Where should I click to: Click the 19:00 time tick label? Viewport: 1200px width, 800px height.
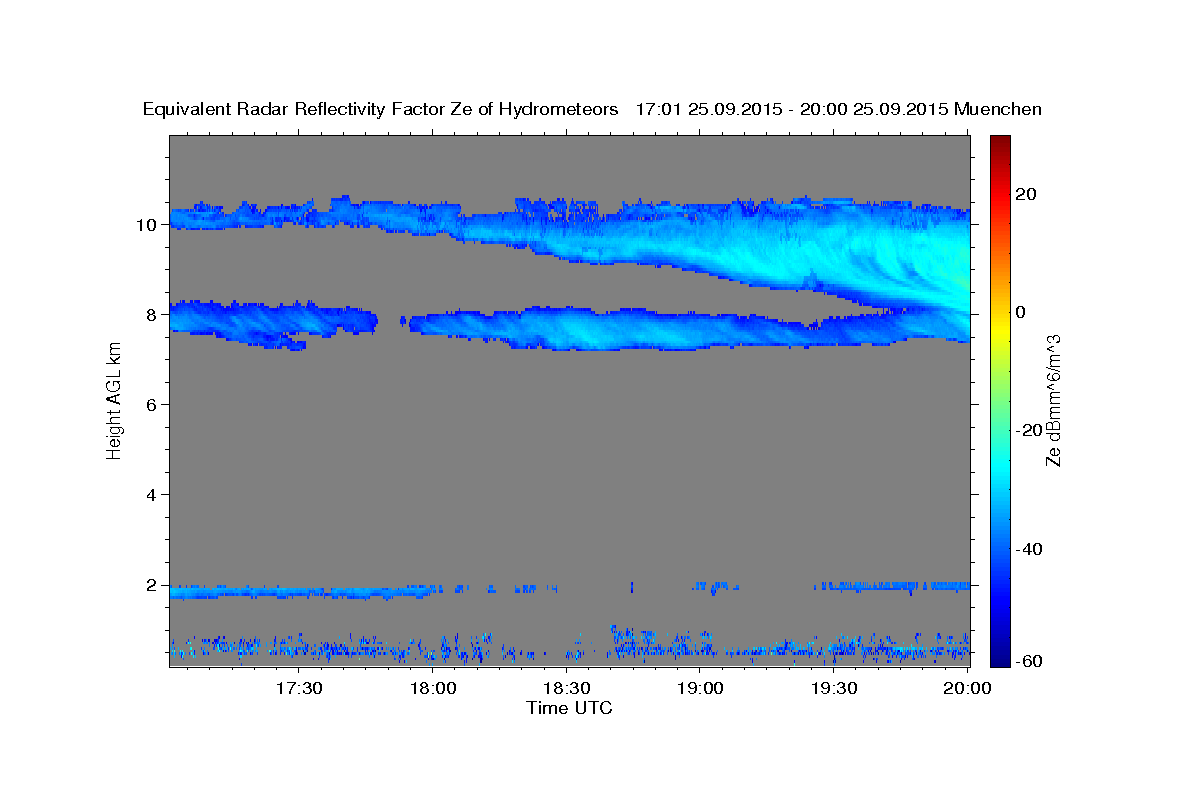coord(700,688)
